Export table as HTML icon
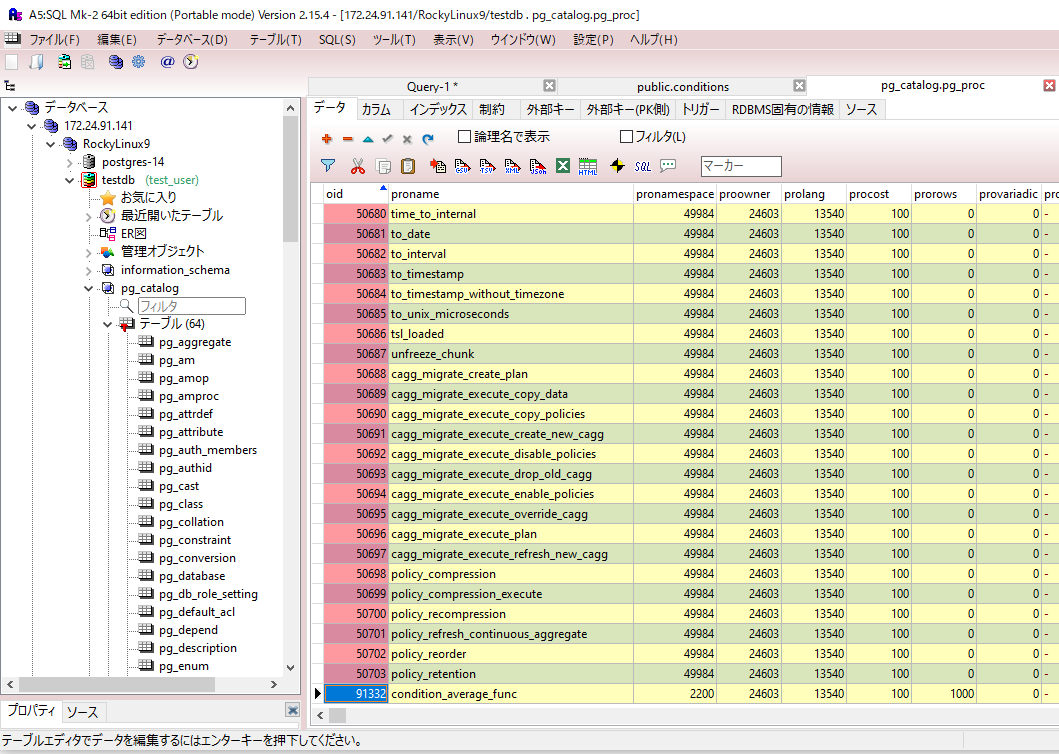Screen dimensions: 1059x754 click(588, 166)
